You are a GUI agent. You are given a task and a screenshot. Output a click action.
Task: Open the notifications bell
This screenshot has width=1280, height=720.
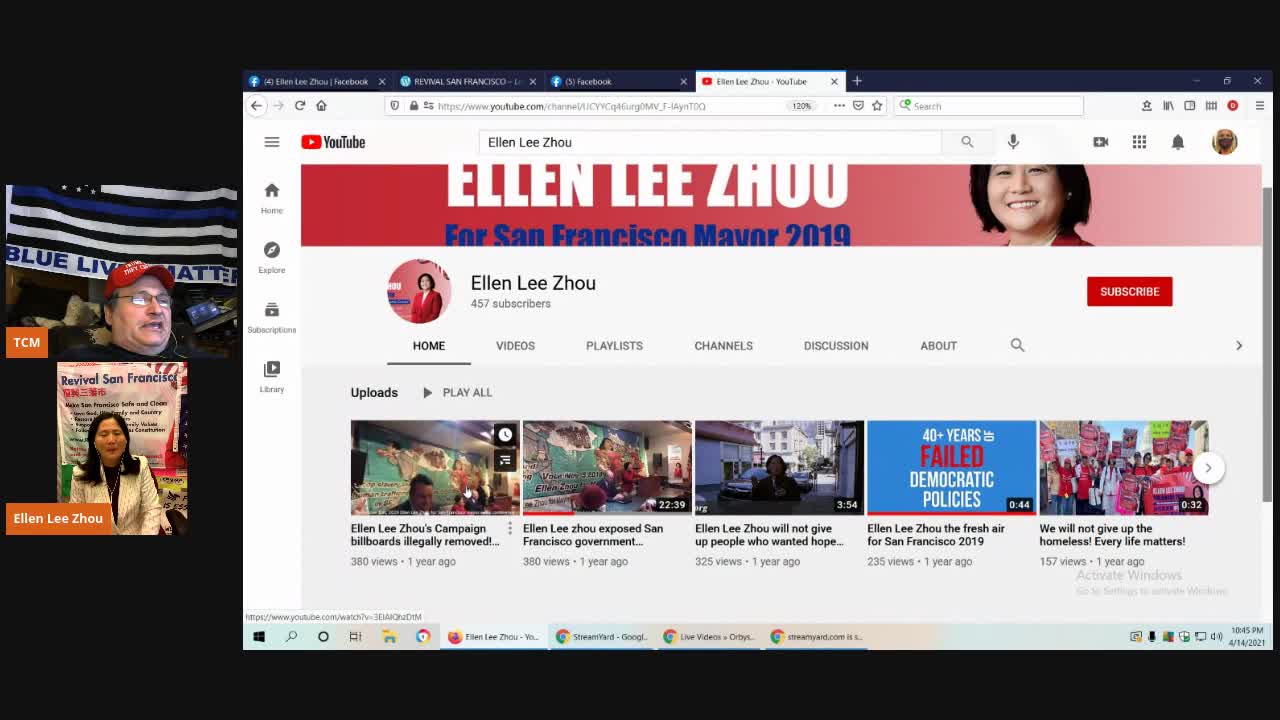click(x=1178, y=142)
